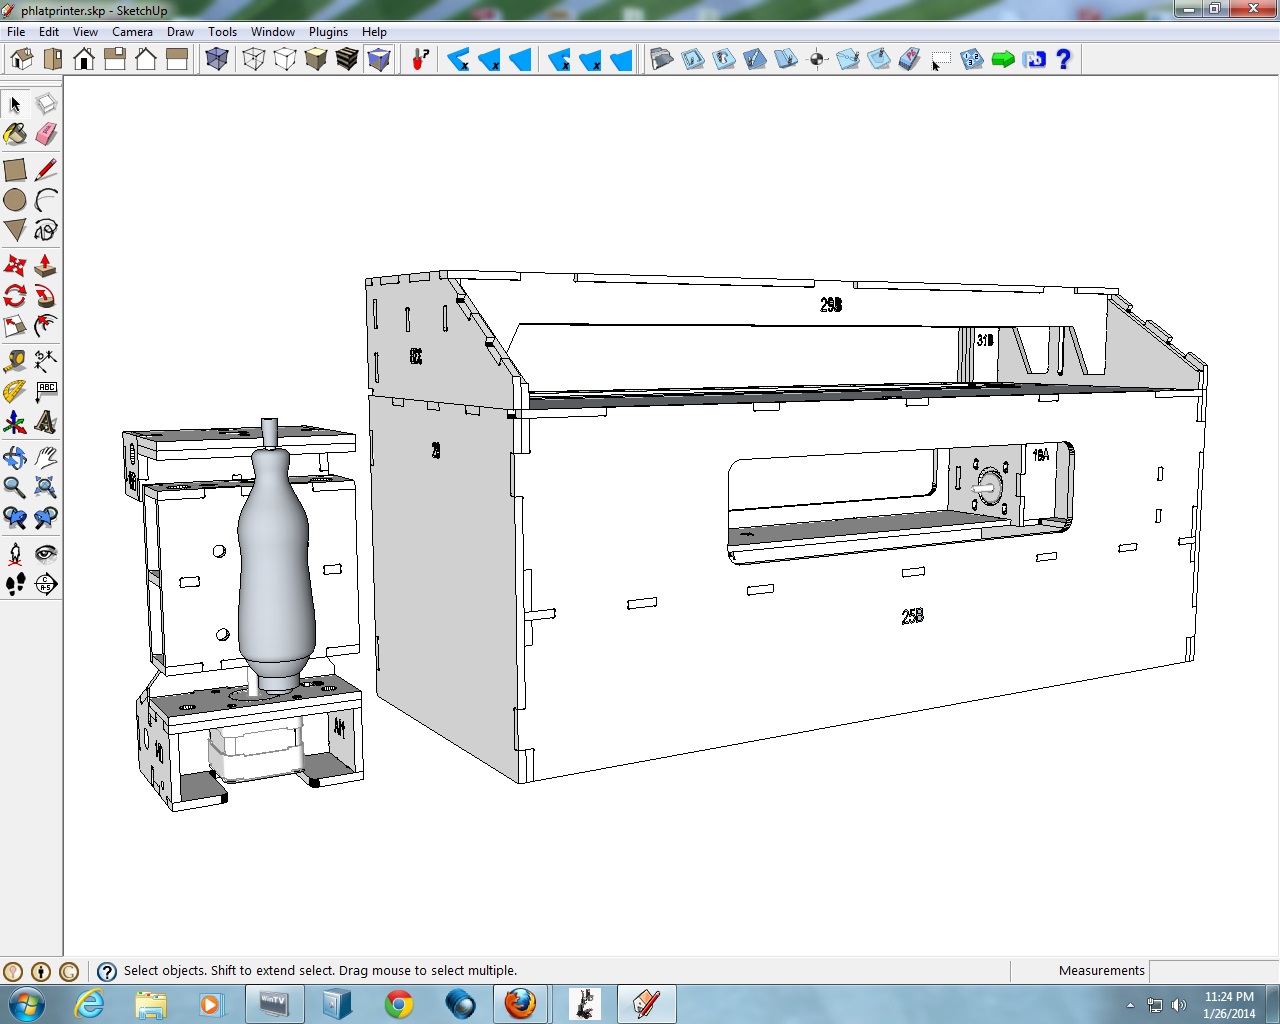Click the 3D Text tool
The height and width of the screenshot is (1024, 1280).
click(x=46, y=422)
